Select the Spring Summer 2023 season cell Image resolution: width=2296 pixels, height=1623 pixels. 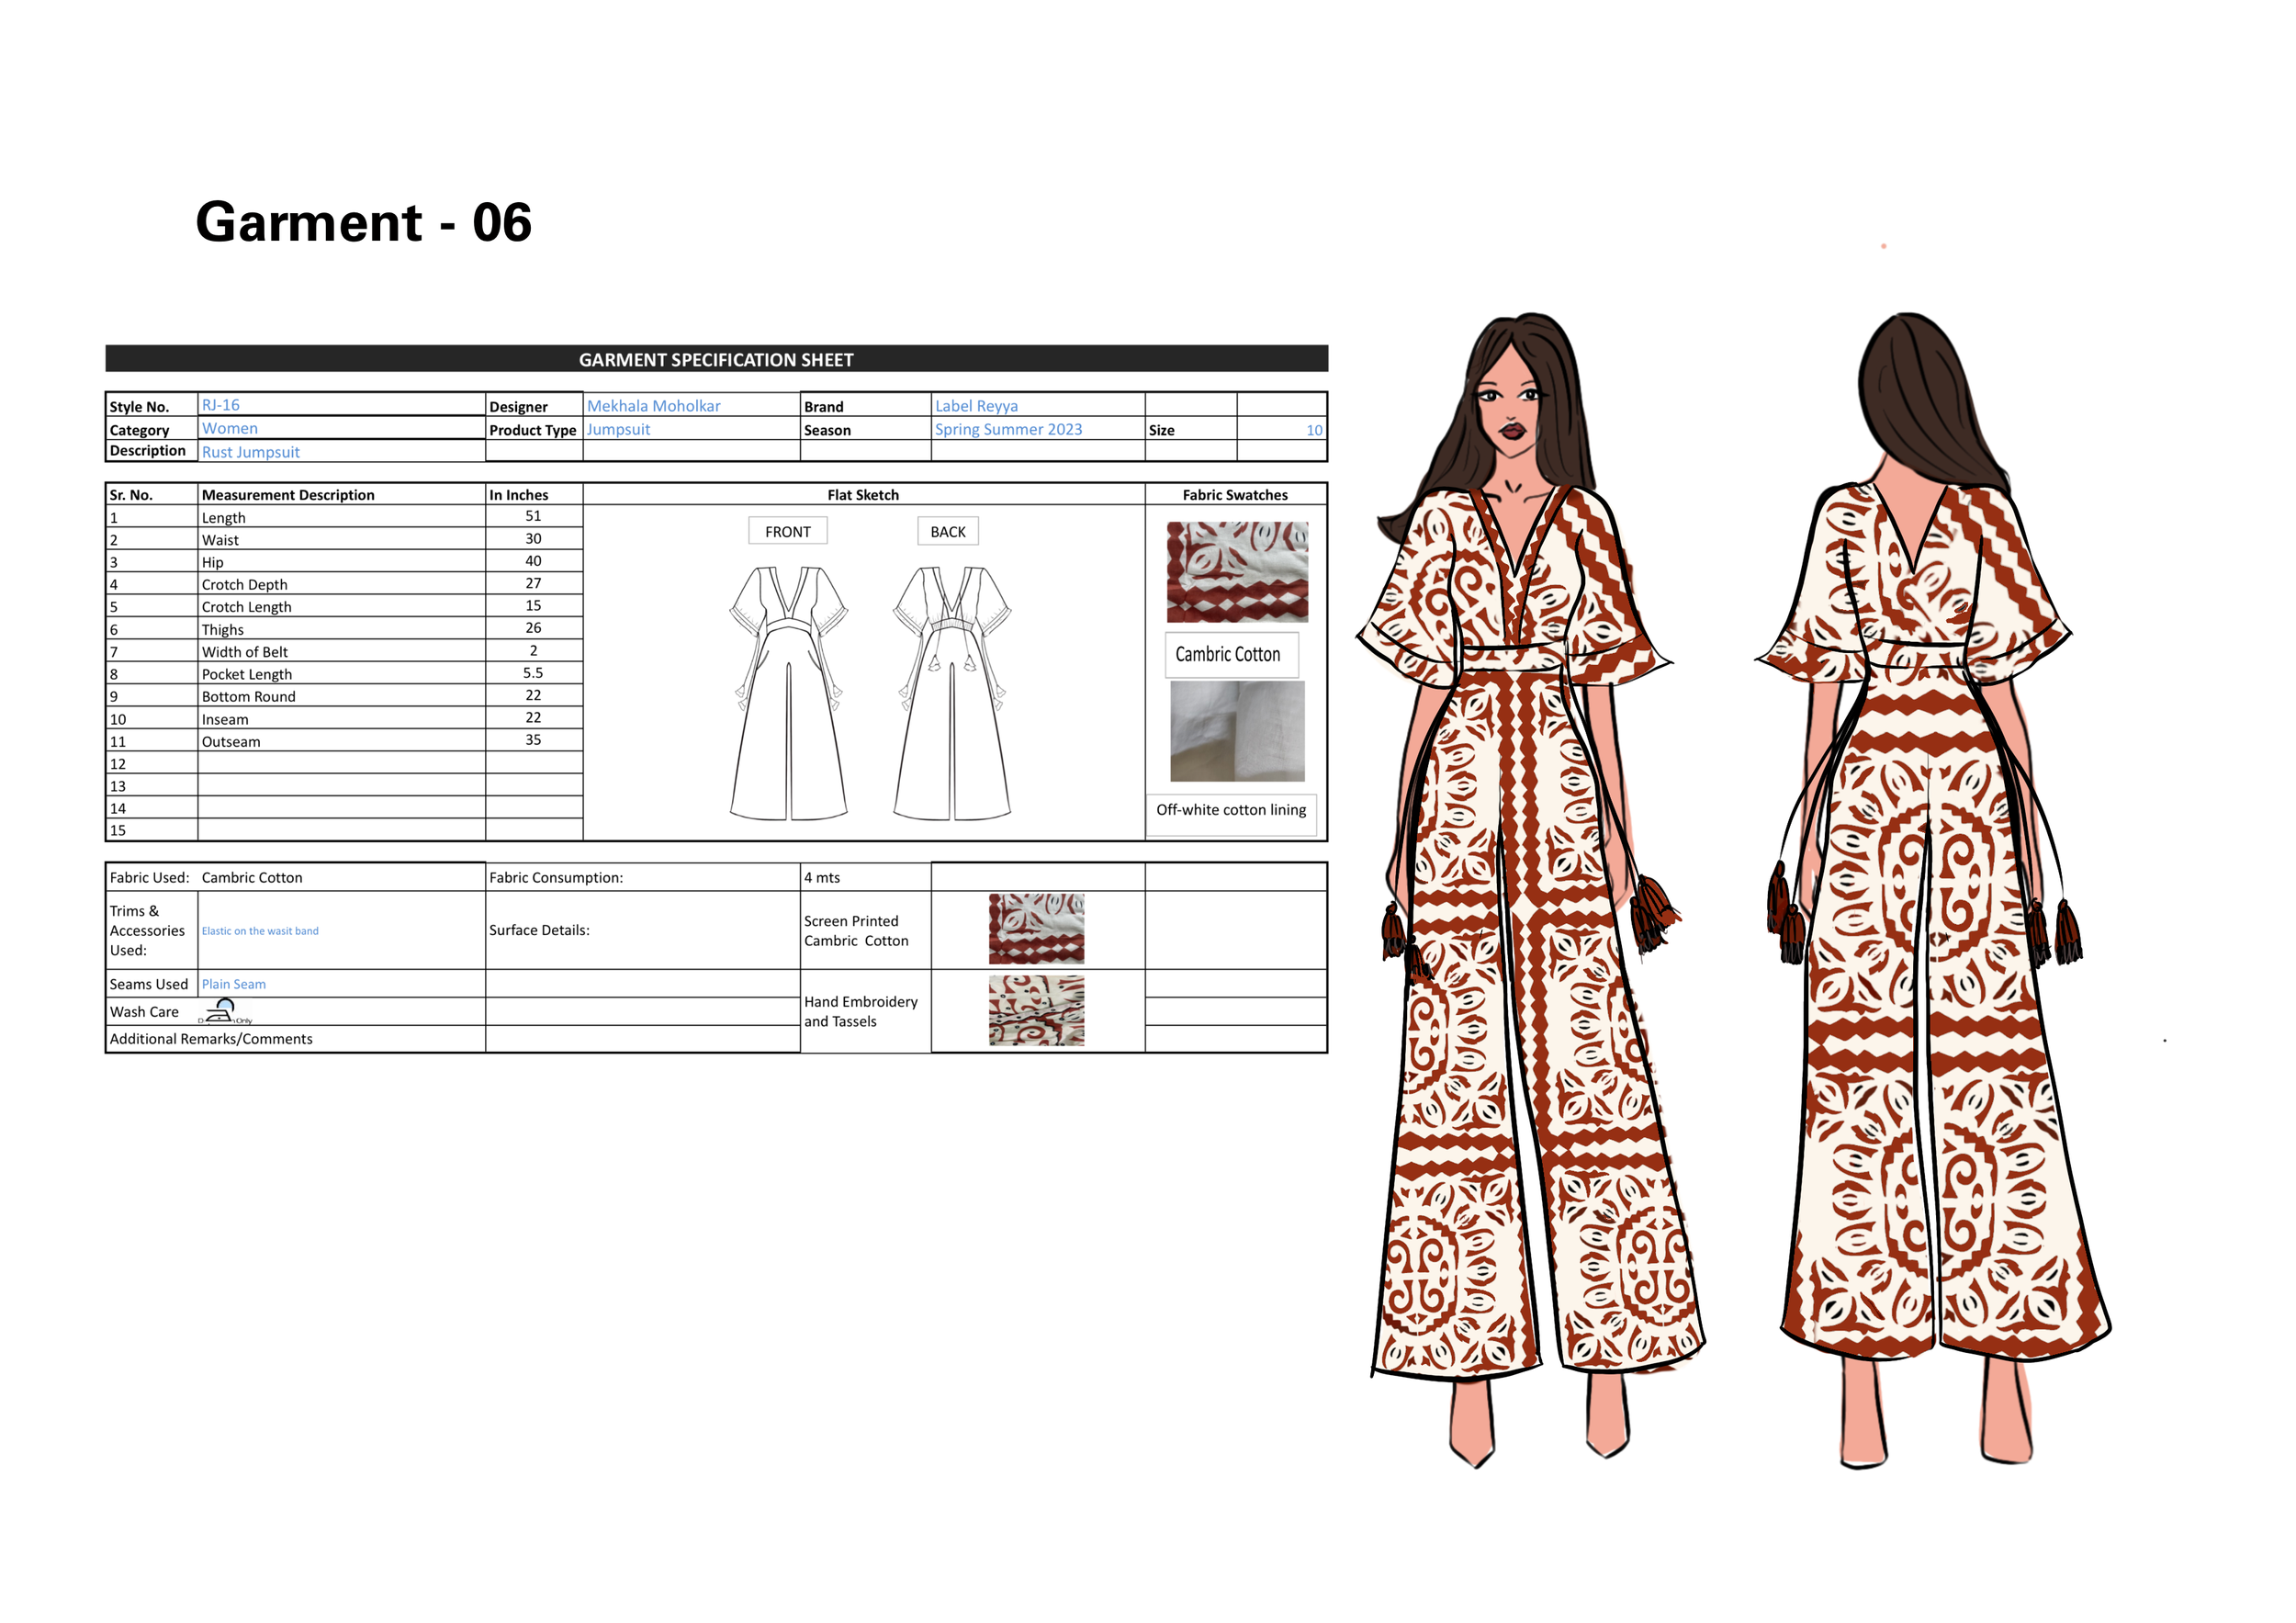pyautogui.click(x=1008, y=429)
